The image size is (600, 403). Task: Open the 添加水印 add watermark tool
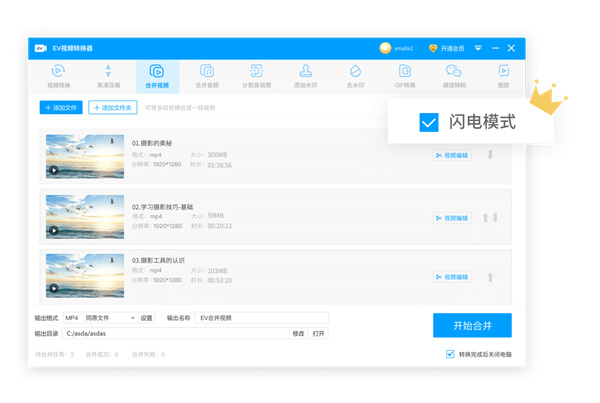tap(305, 77)
